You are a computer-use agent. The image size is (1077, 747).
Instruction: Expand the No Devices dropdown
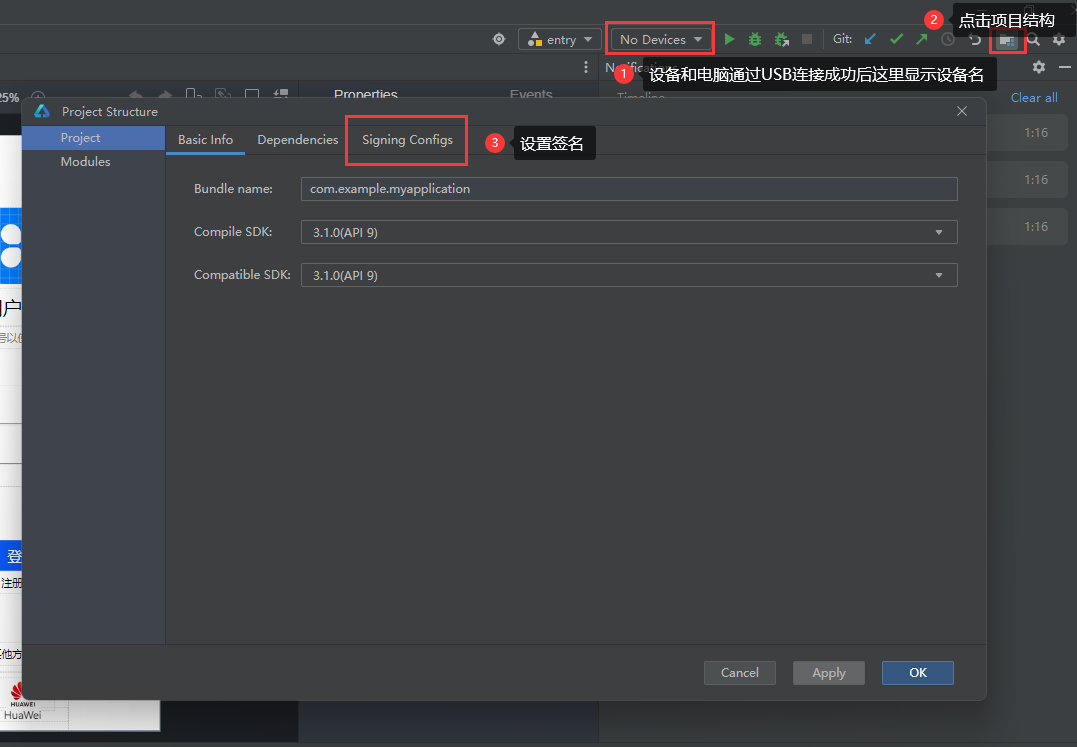[x=660, y=39]
